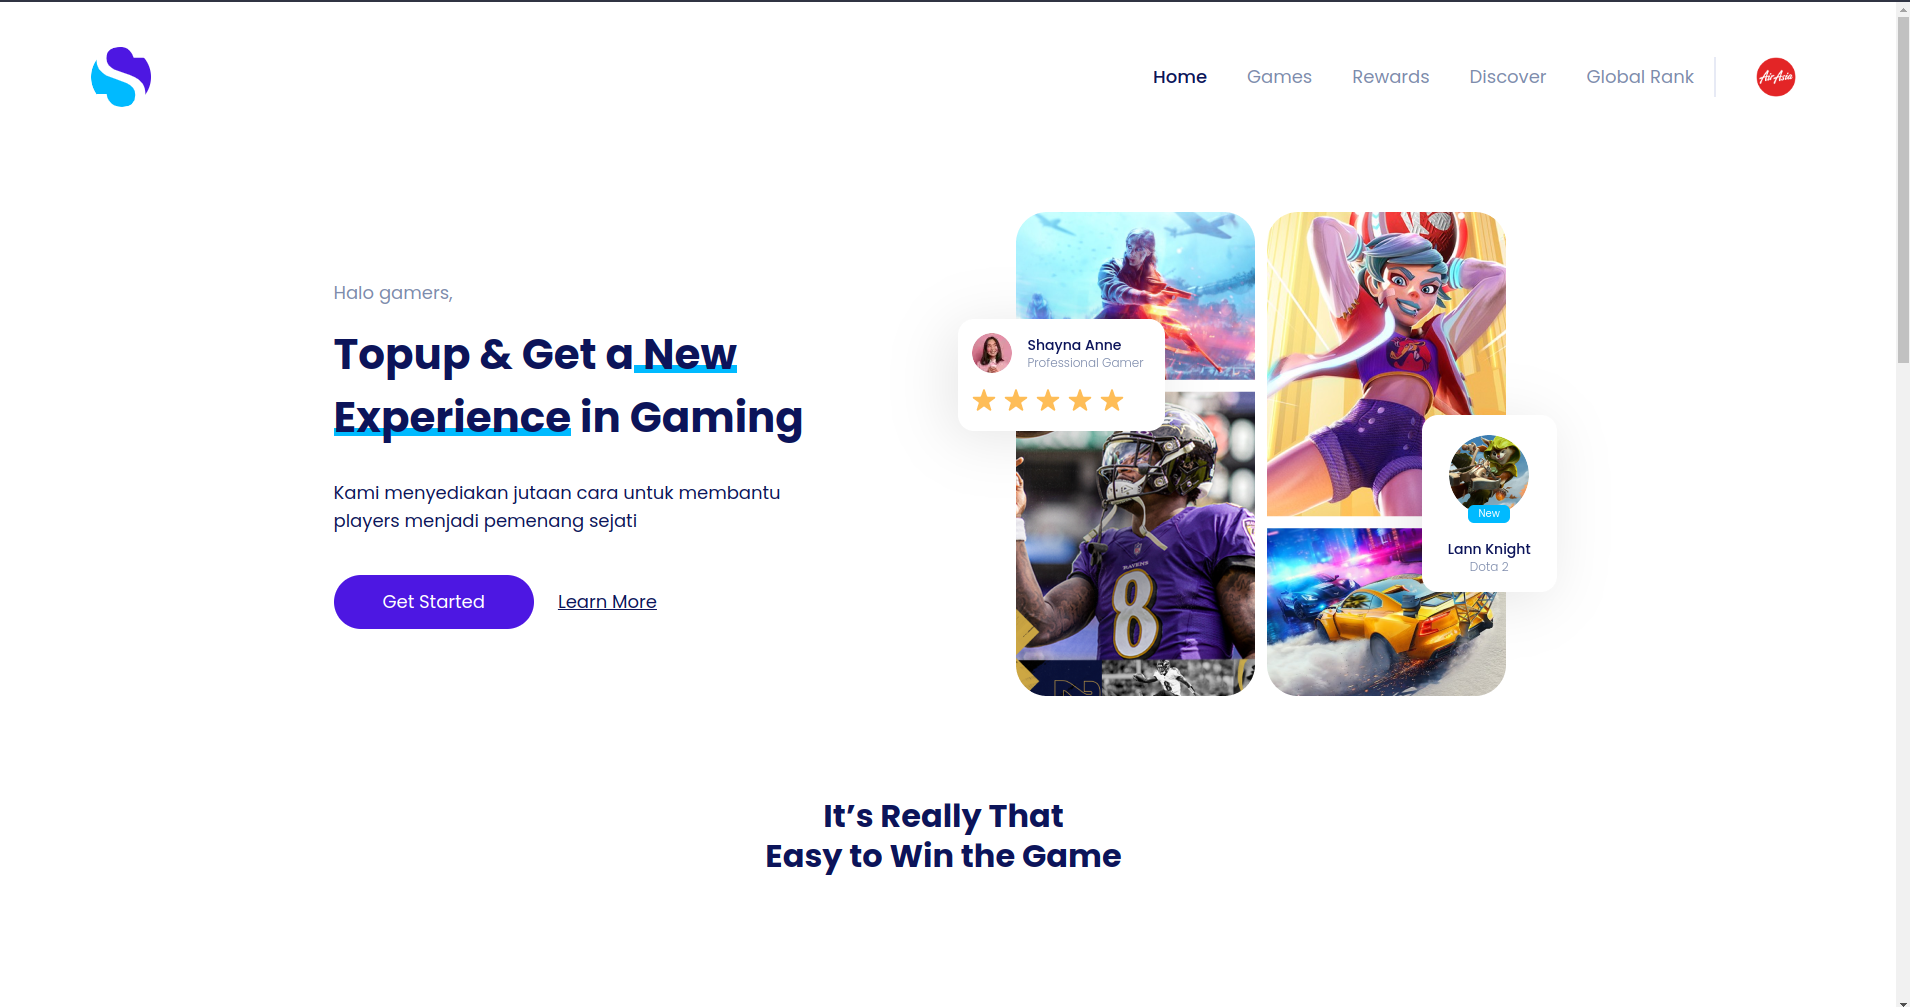Go to the Games menu
Image resolution: width=1910 pixels, height=1007 pixels.
click(x=1279, y=77)
